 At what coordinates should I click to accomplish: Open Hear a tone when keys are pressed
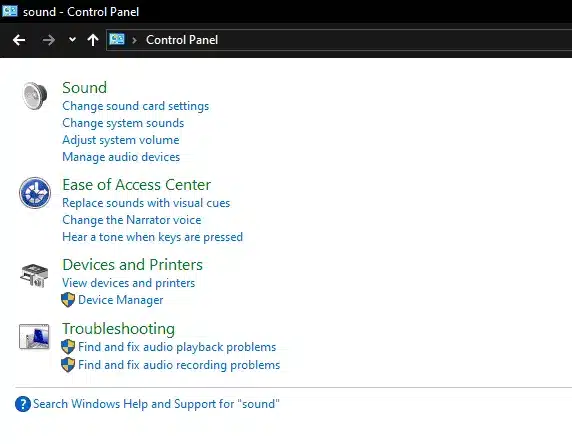(x=152, y=237)
